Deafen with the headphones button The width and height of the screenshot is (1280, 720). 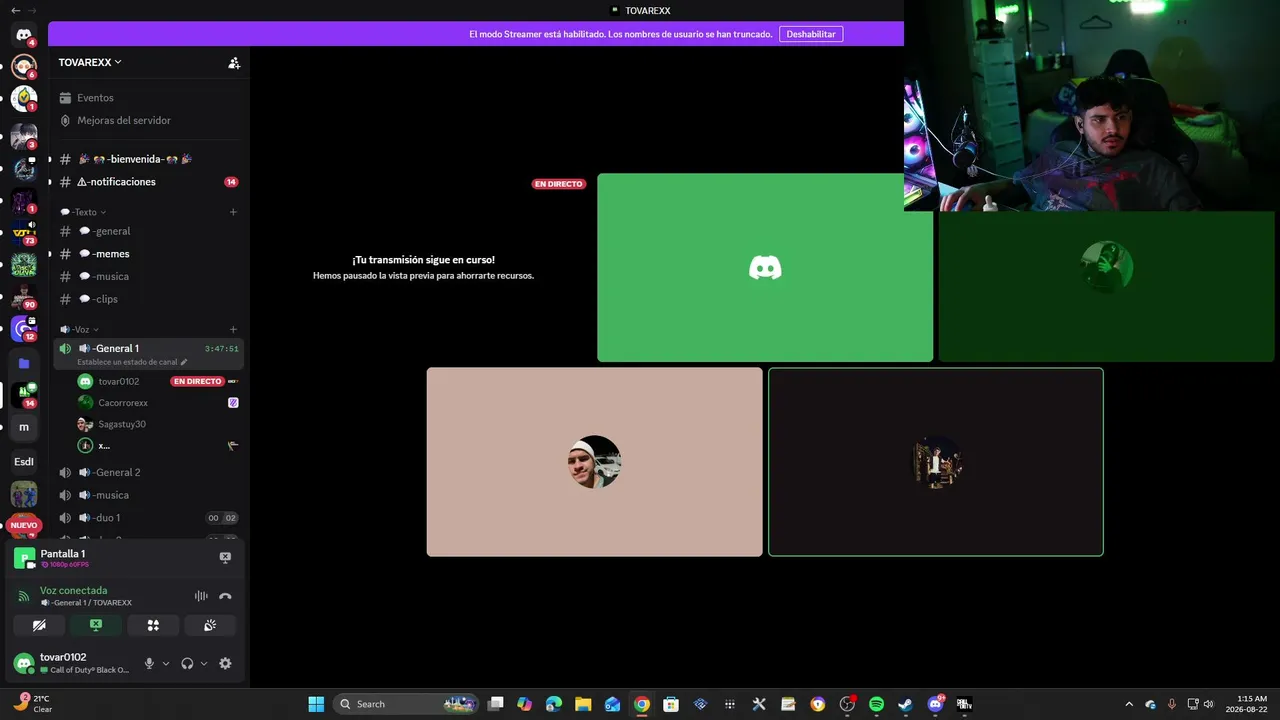click(187, 663)
